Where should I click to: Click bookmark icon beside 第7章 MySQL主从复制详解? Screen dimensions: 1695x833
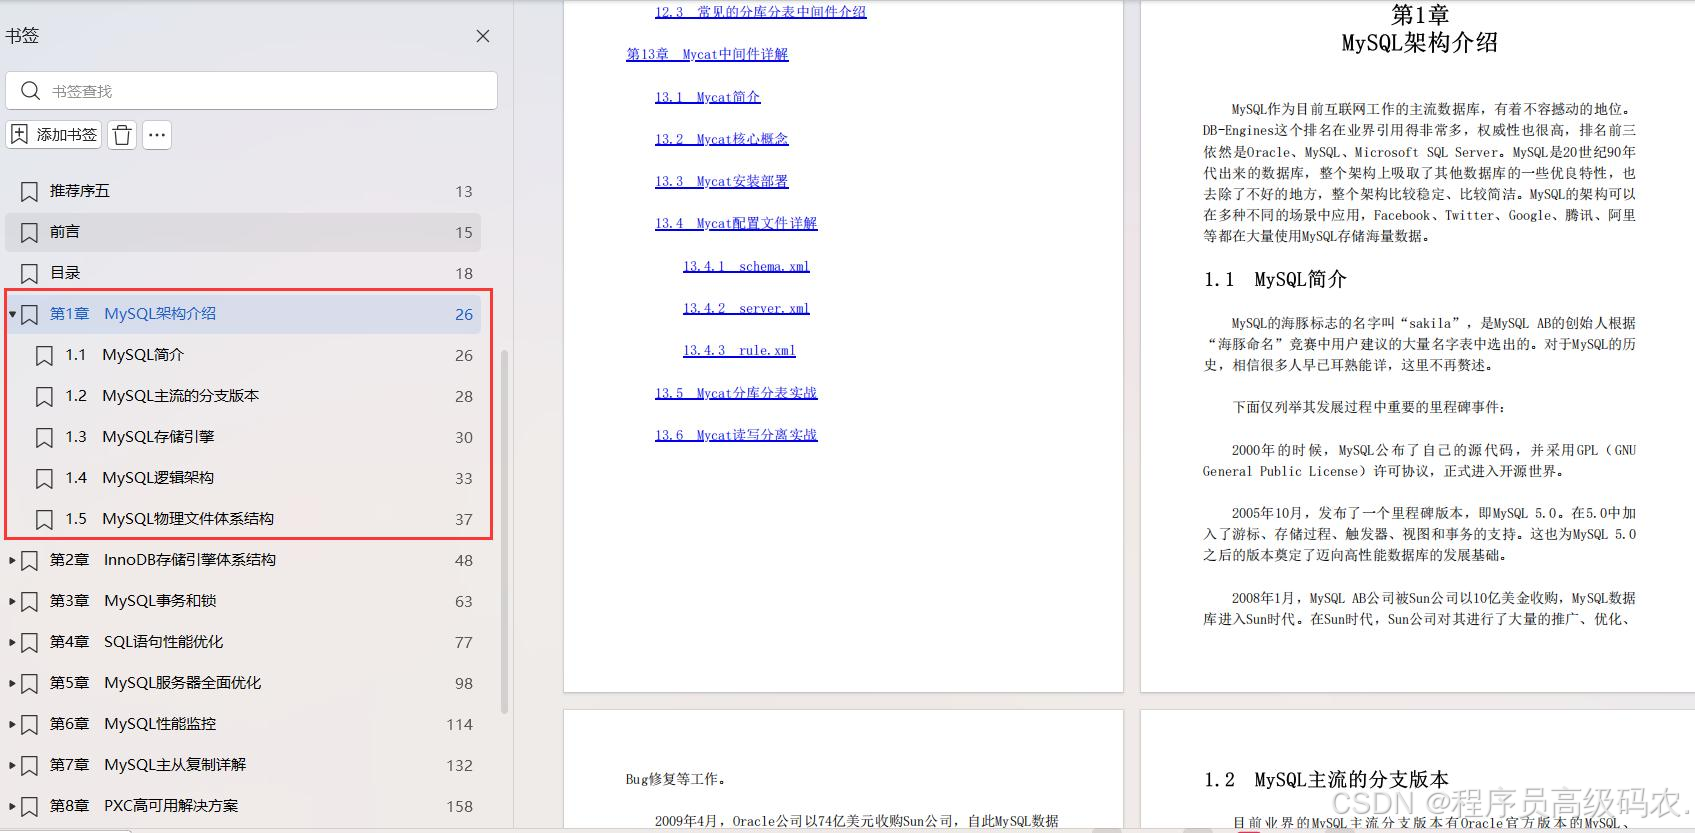tap(30, 765)
